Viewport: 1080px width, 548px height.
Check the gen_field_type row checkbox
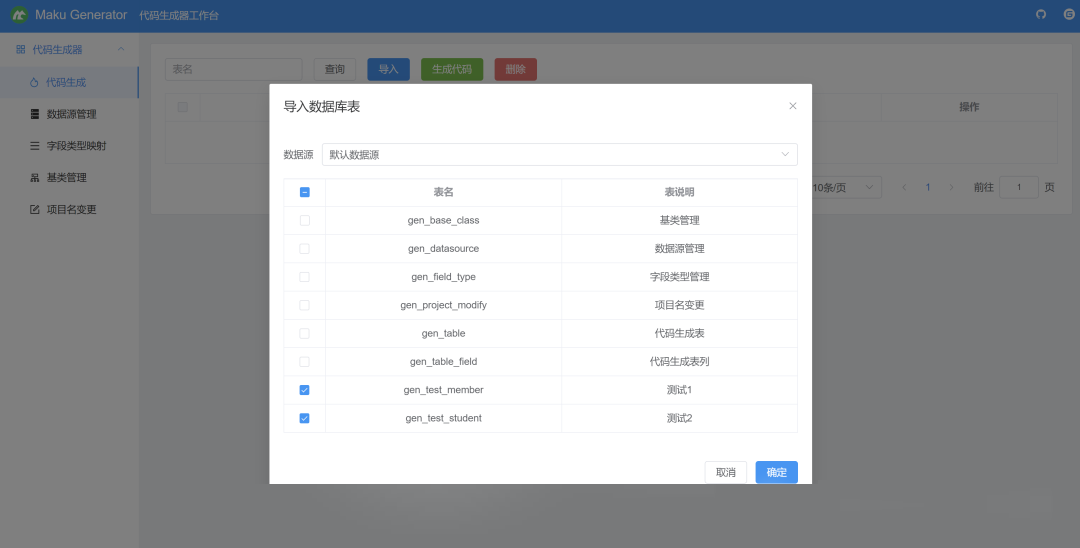(304, 277)
